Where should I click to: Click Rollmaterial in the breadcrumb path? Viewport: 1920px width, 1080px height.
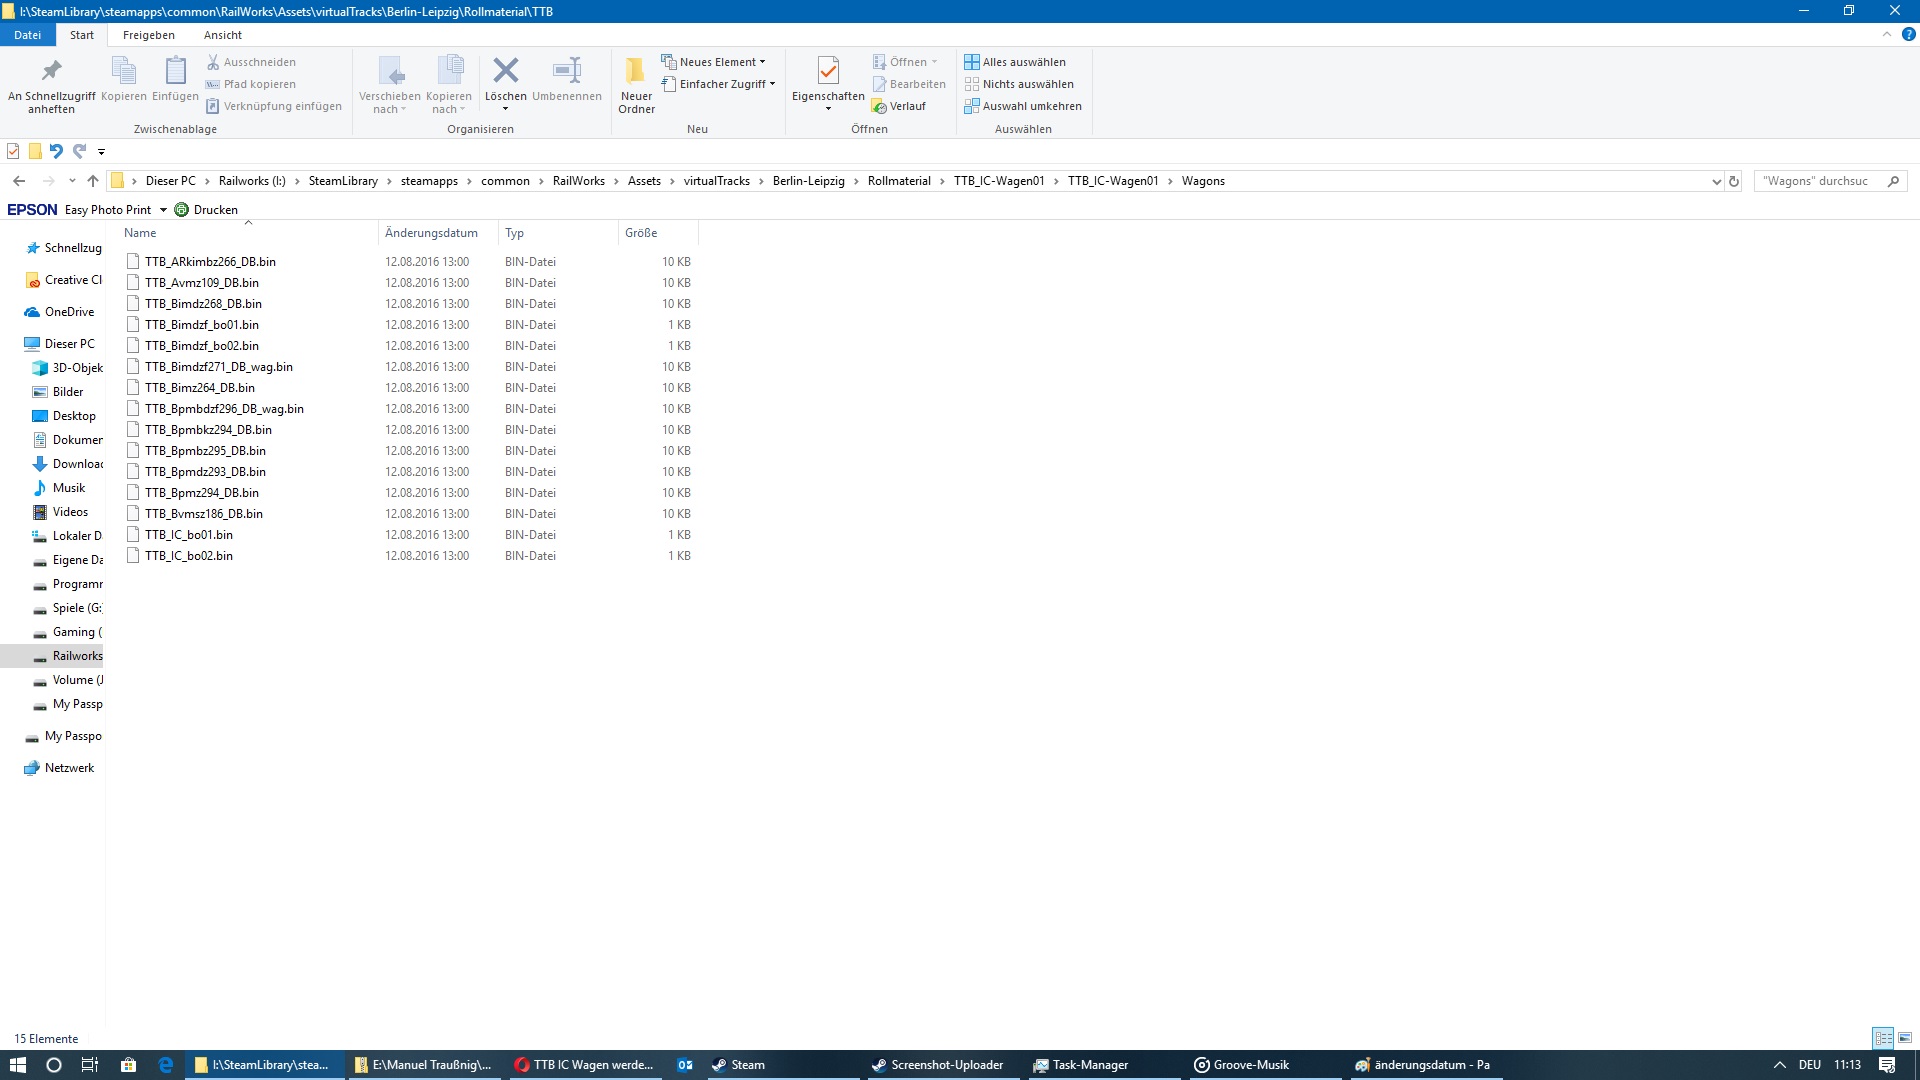(898, 181)
